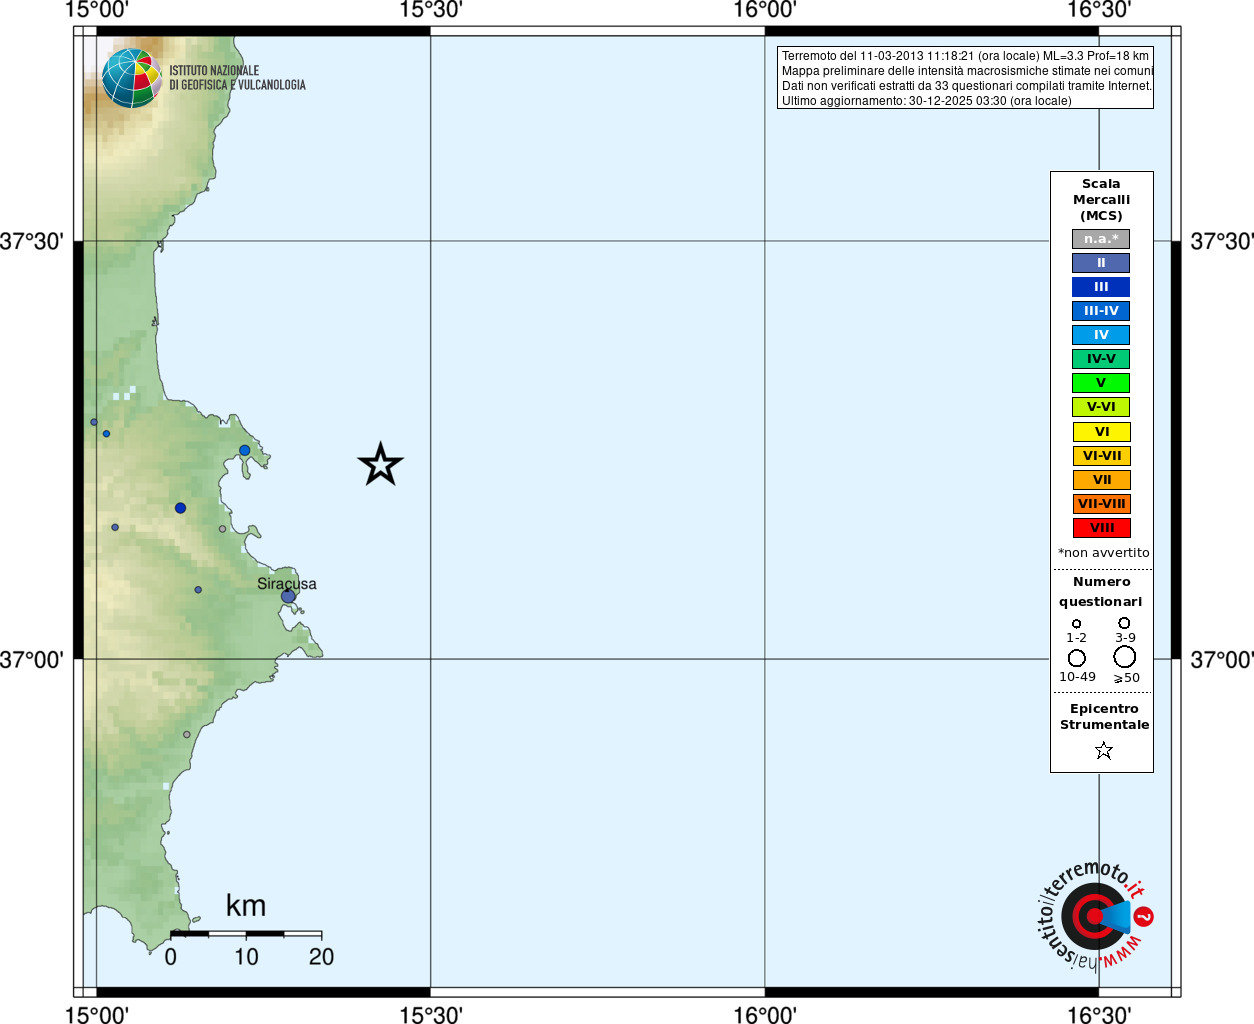Click the Siracusa city label

point(287,584)
